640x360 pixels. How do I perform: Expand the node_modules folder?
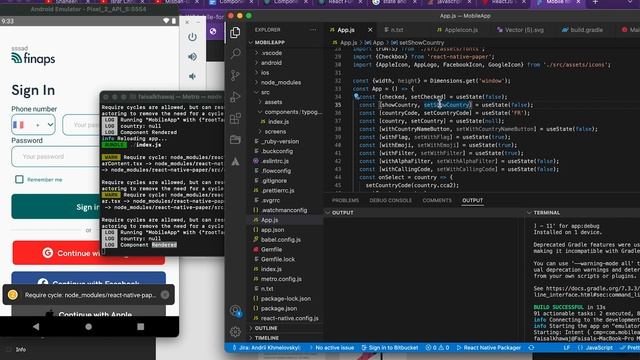281,82
